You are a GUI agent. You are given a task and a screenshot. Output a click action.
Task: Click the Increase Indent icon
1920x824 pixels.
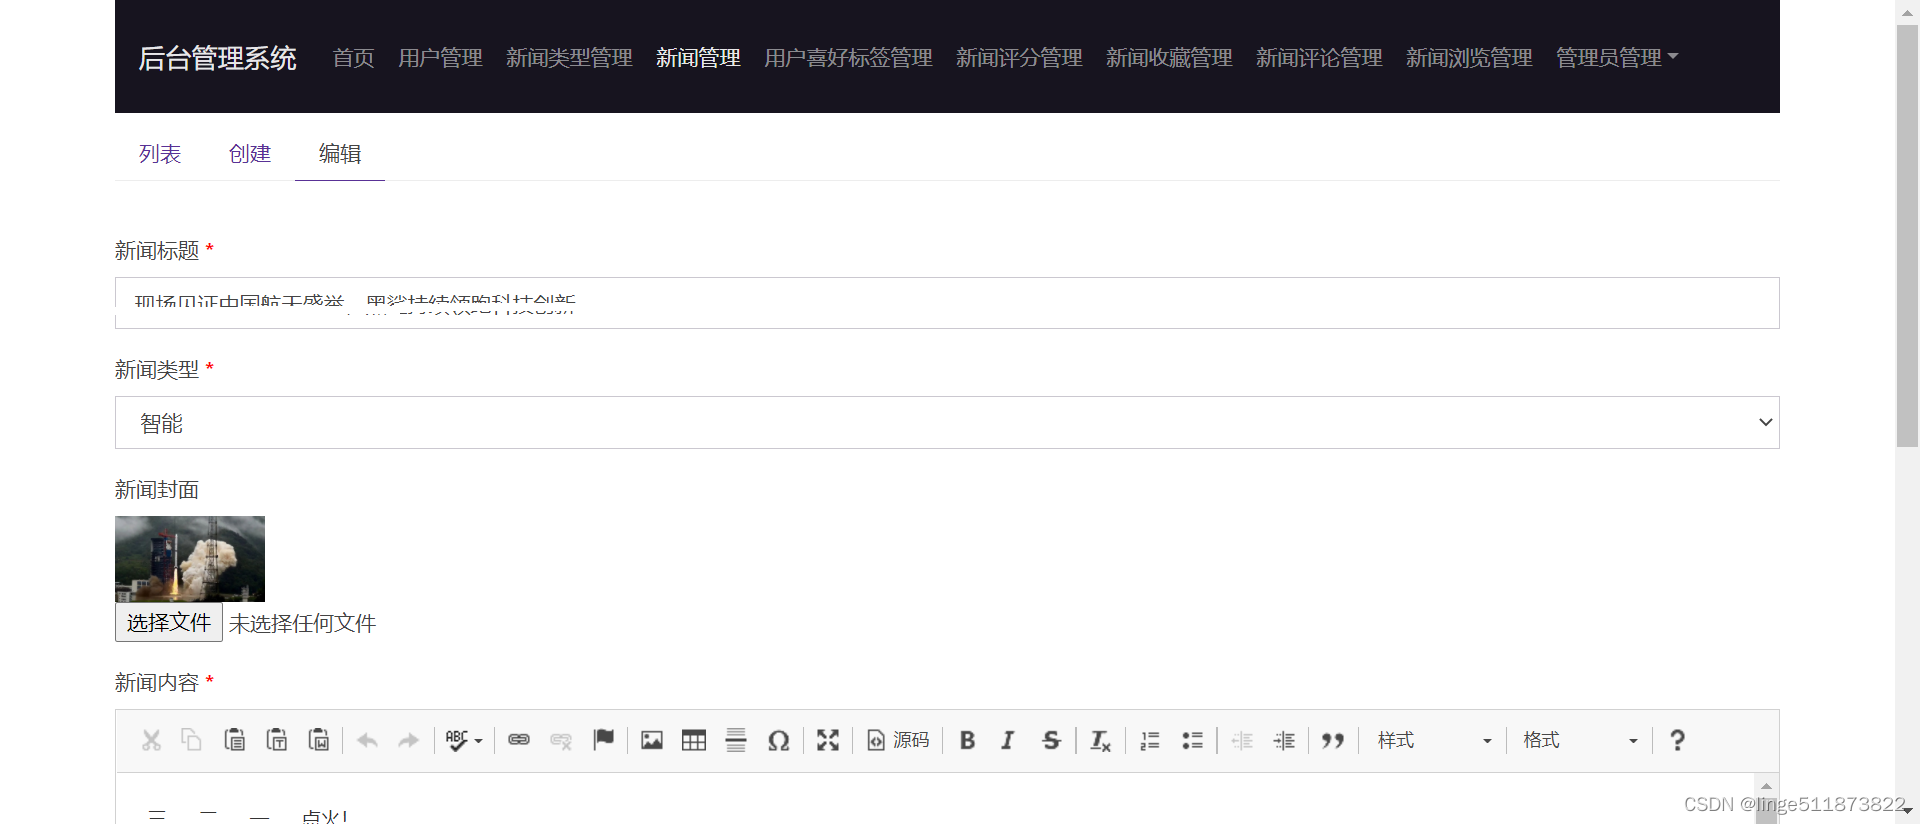click(x=1284, y=740)
